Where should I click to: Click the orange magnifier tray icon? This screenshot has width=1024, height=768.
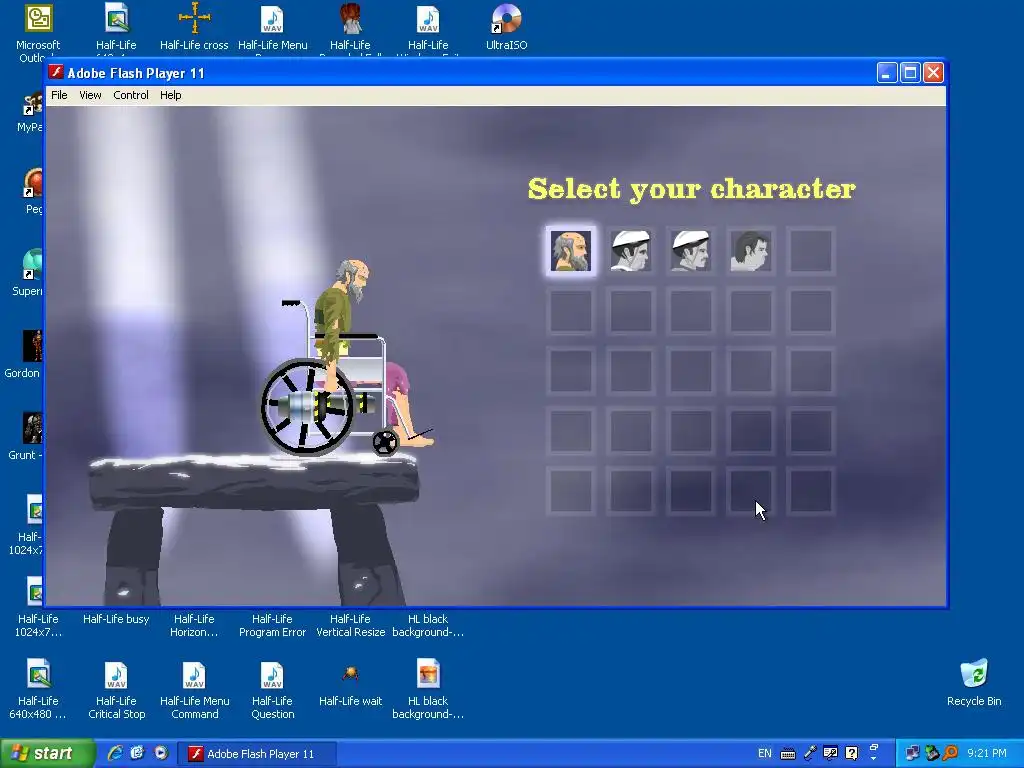950,754
